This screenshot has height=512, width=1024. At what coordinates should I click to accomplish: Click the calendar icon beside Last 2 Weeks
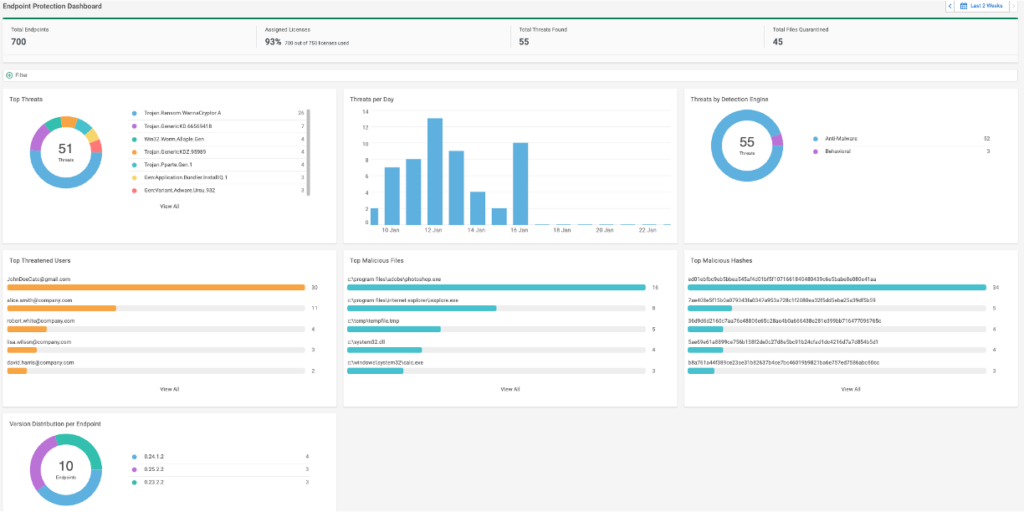pos(963,6)
